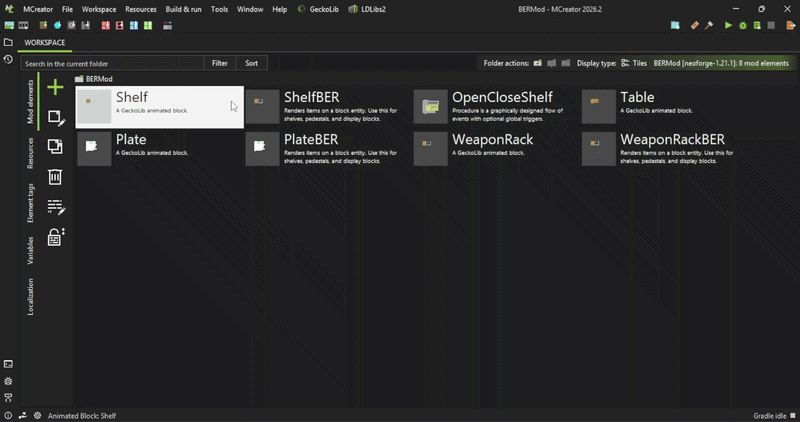
Task: Import block texture icon in toolbar
Action: pos(43,26)
